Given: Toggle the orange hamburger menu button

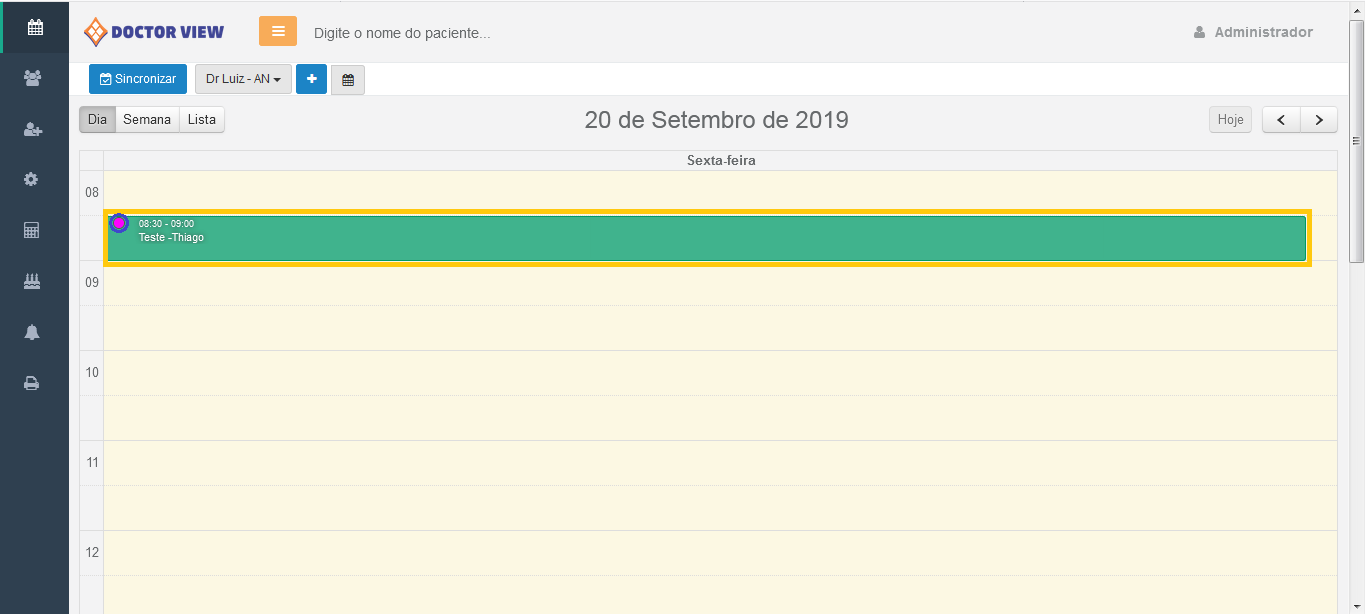Looking at the screenshot, I should 278,31.
